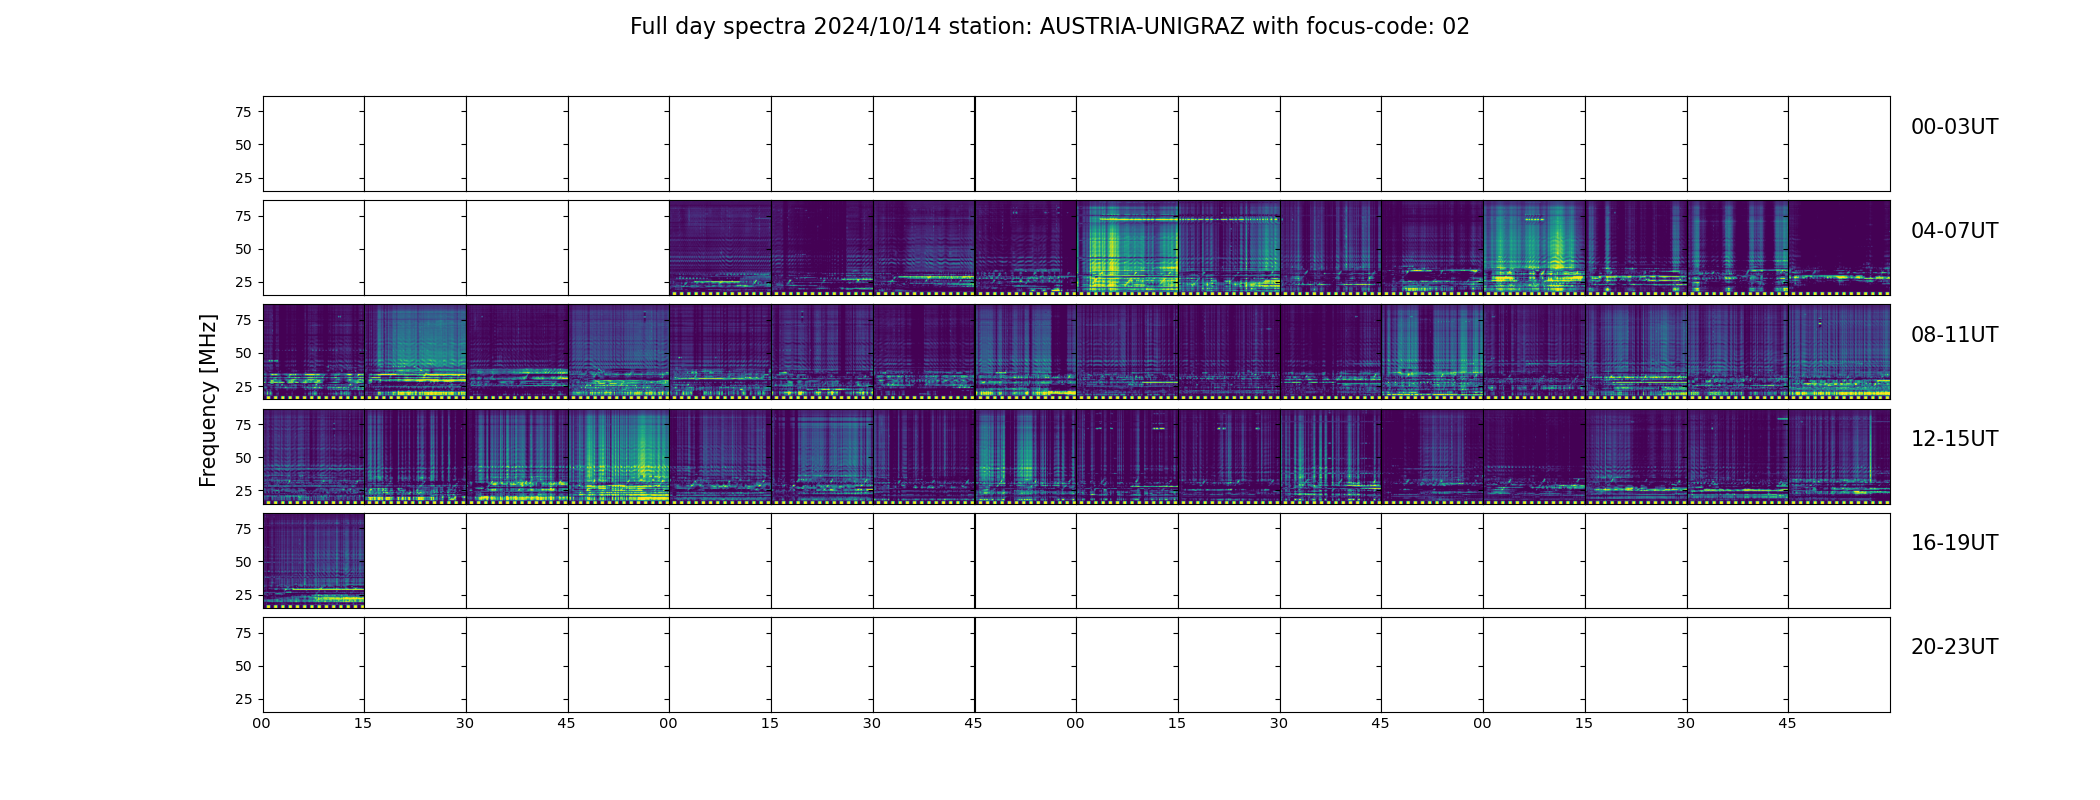Open the 08:15 spectrogram in 08-11UT row

pyautogui.click(x=415, y=352)
